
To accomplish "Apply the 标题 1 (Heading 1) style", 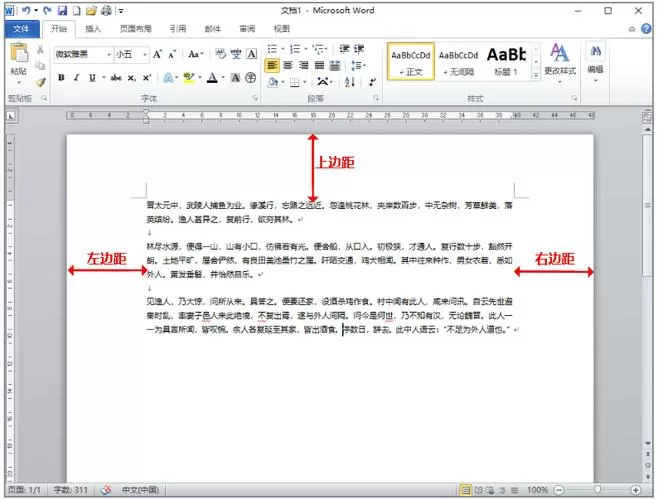I will [506, 61].
